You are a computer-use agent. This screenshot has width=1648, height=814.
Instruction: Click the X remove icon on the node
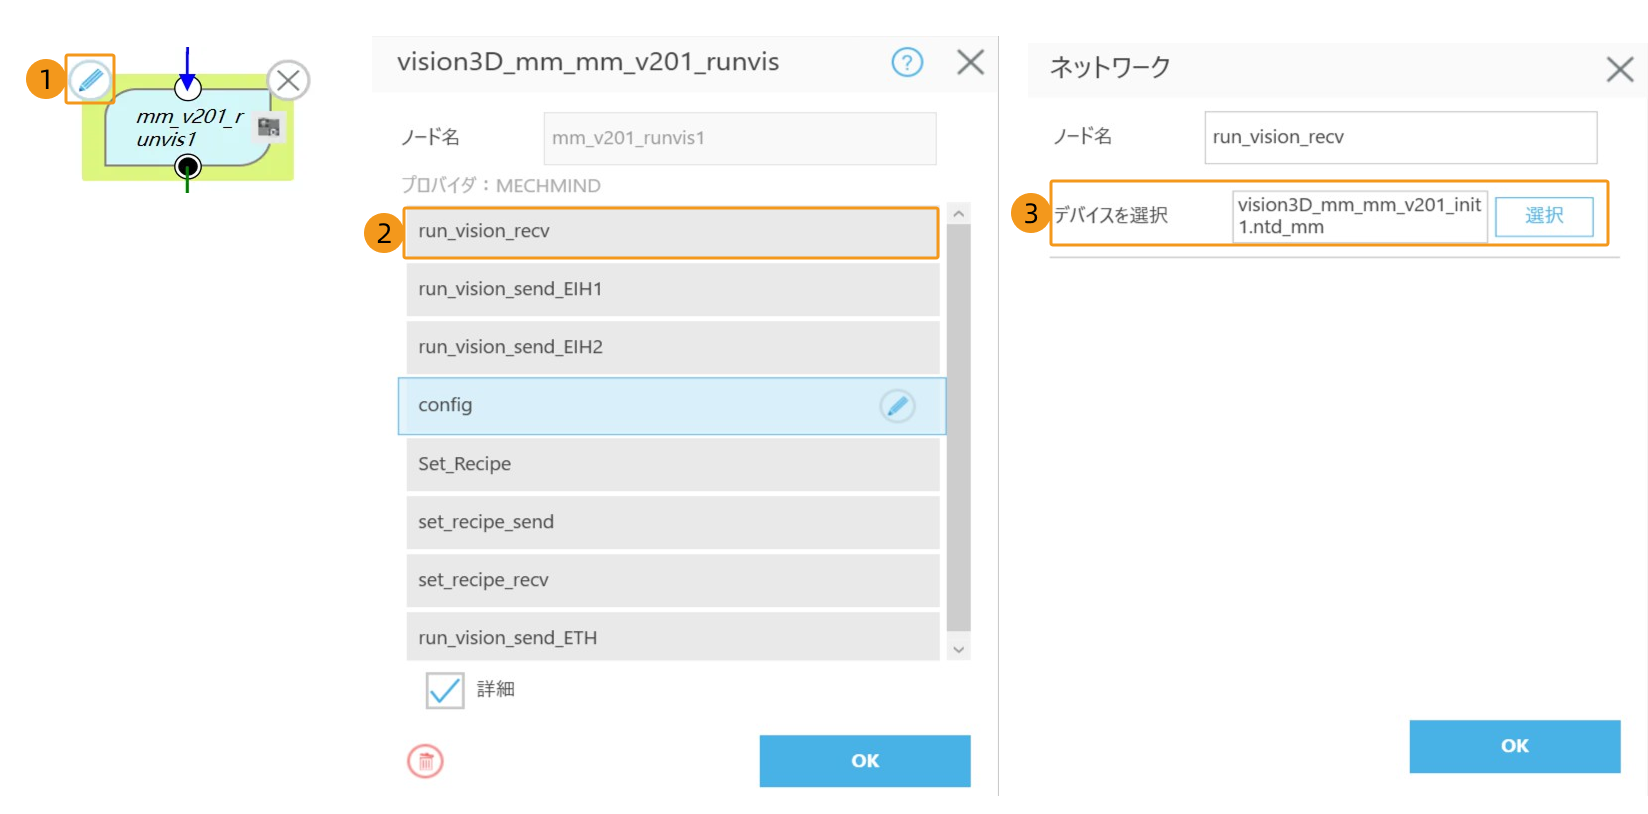(x=288, y=80)
